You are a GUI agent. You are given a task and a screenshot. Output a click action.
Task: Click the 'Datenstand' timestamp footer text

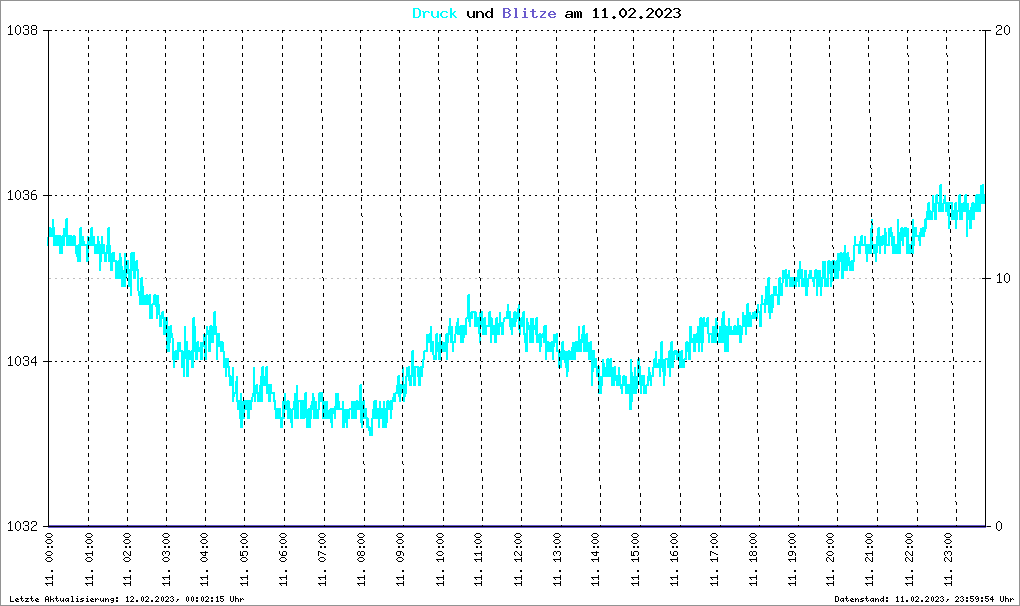coord(924,599)
